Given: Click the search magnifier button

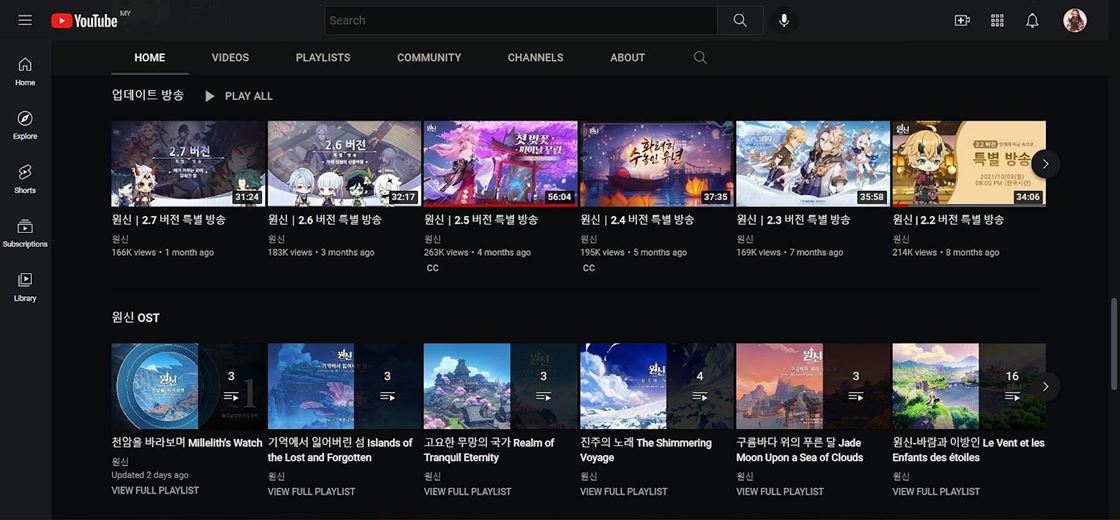Looking at the screenshot, I should (x=740, y=21).
